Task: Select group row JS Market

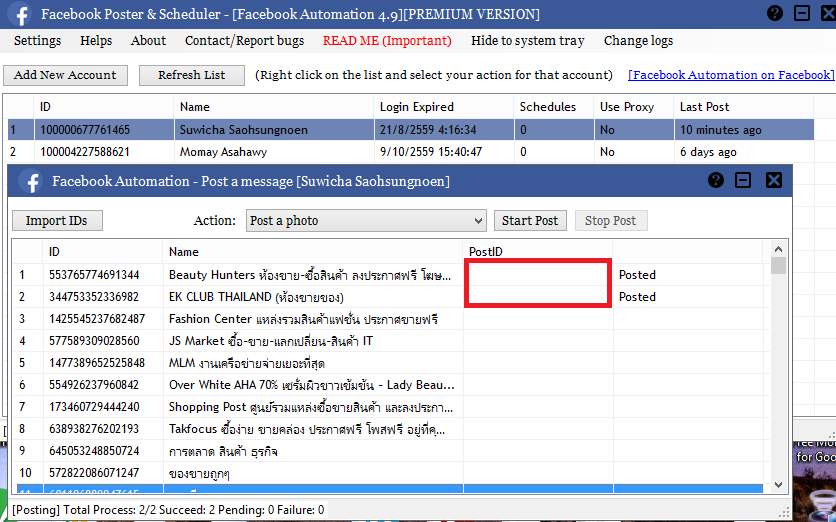Action: [388, 341]
